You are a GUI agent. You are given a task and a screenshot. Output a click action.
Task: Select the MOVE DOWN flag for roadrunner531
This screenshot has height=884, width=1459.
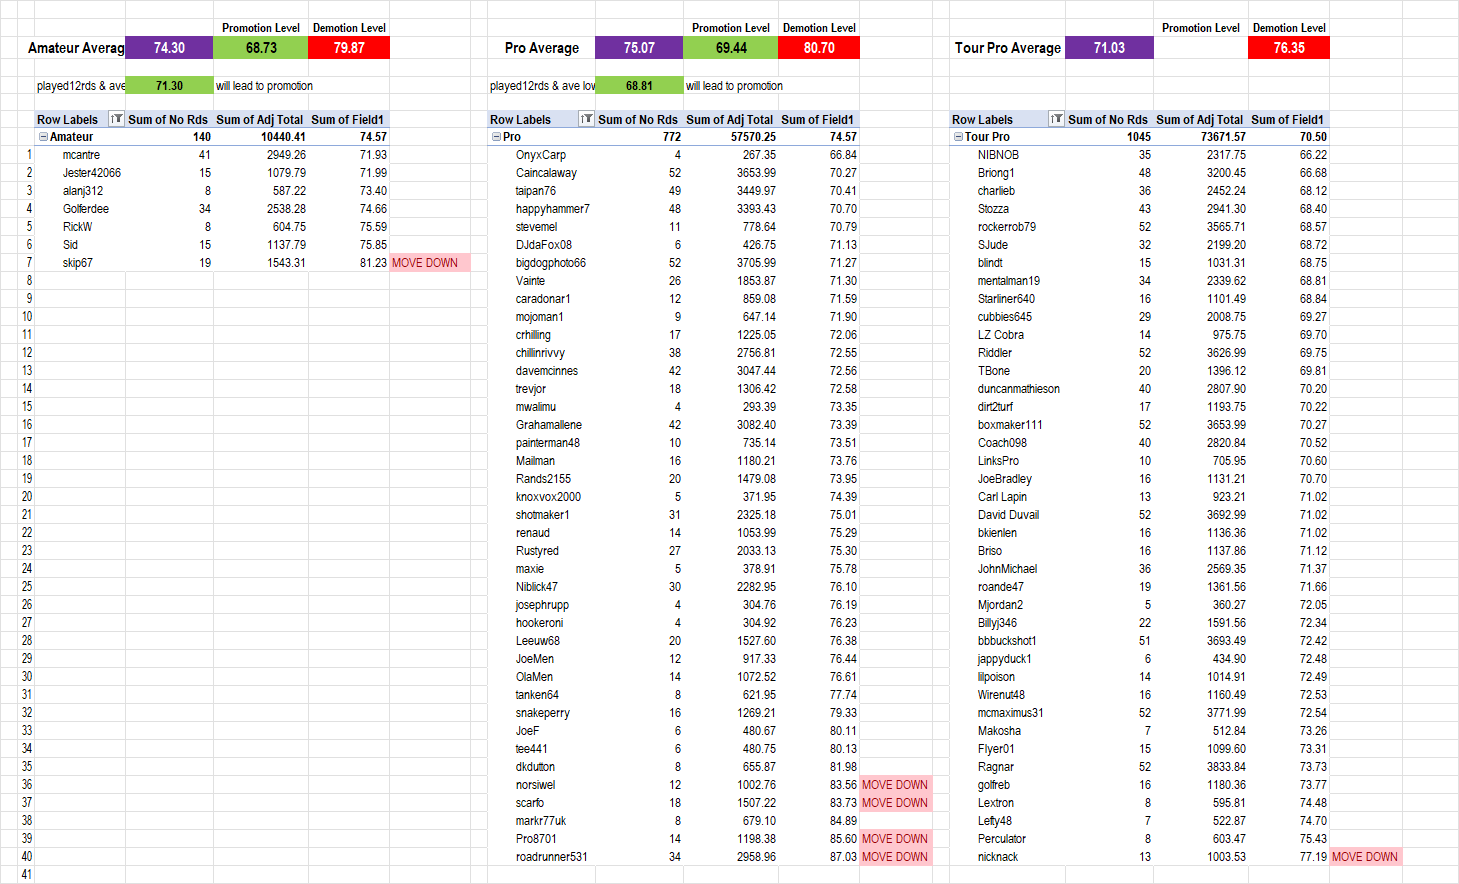point(894,857)
